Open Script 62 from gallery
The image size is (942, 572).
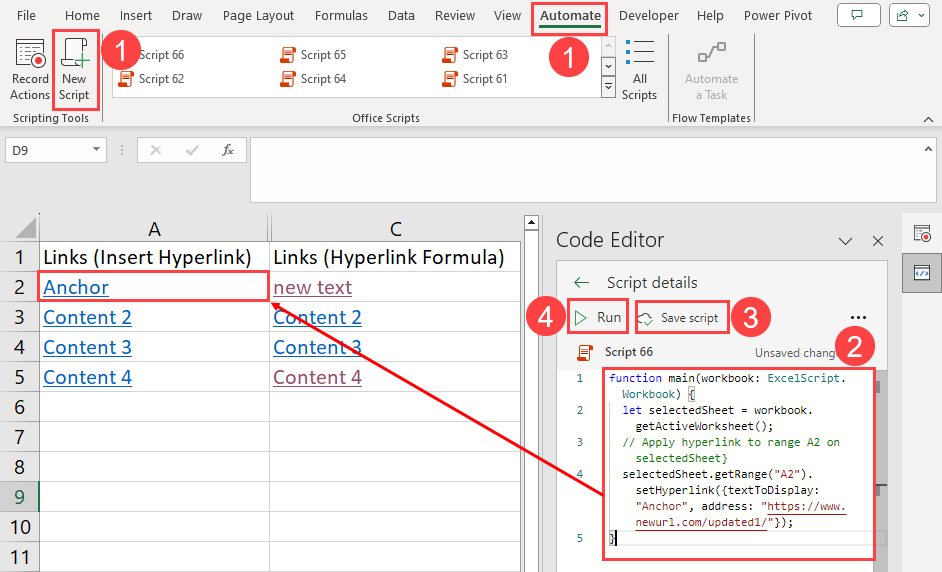(x=151, y=79)
